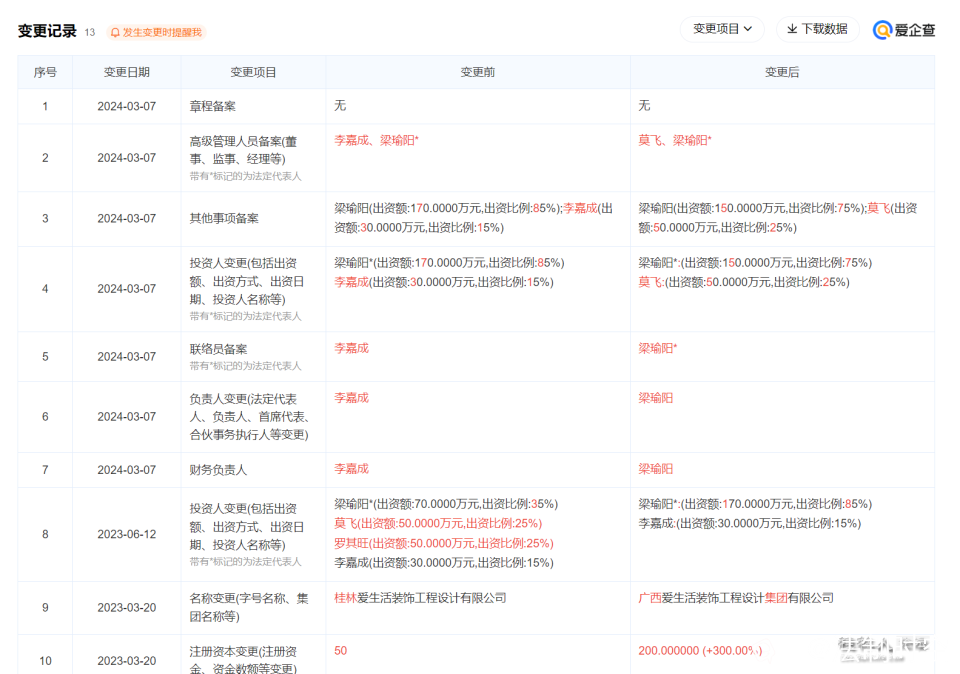This screenshot has width=960, height=674.
Task: Click the 200.000000 registered capital value
Action: (668, 650)
